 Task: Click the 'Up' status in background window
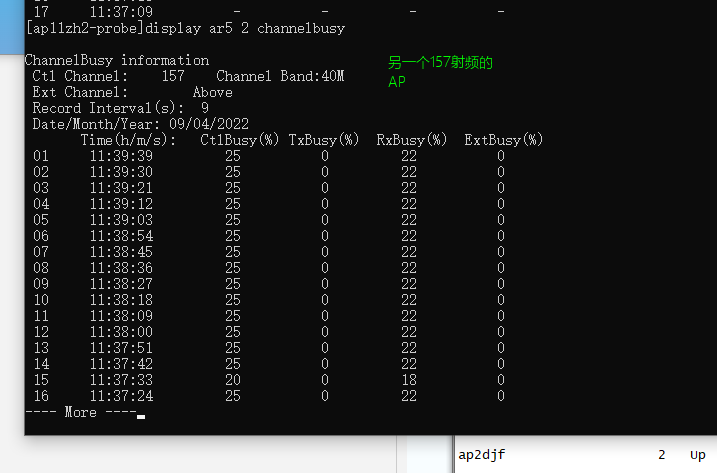tap(698, 455)
